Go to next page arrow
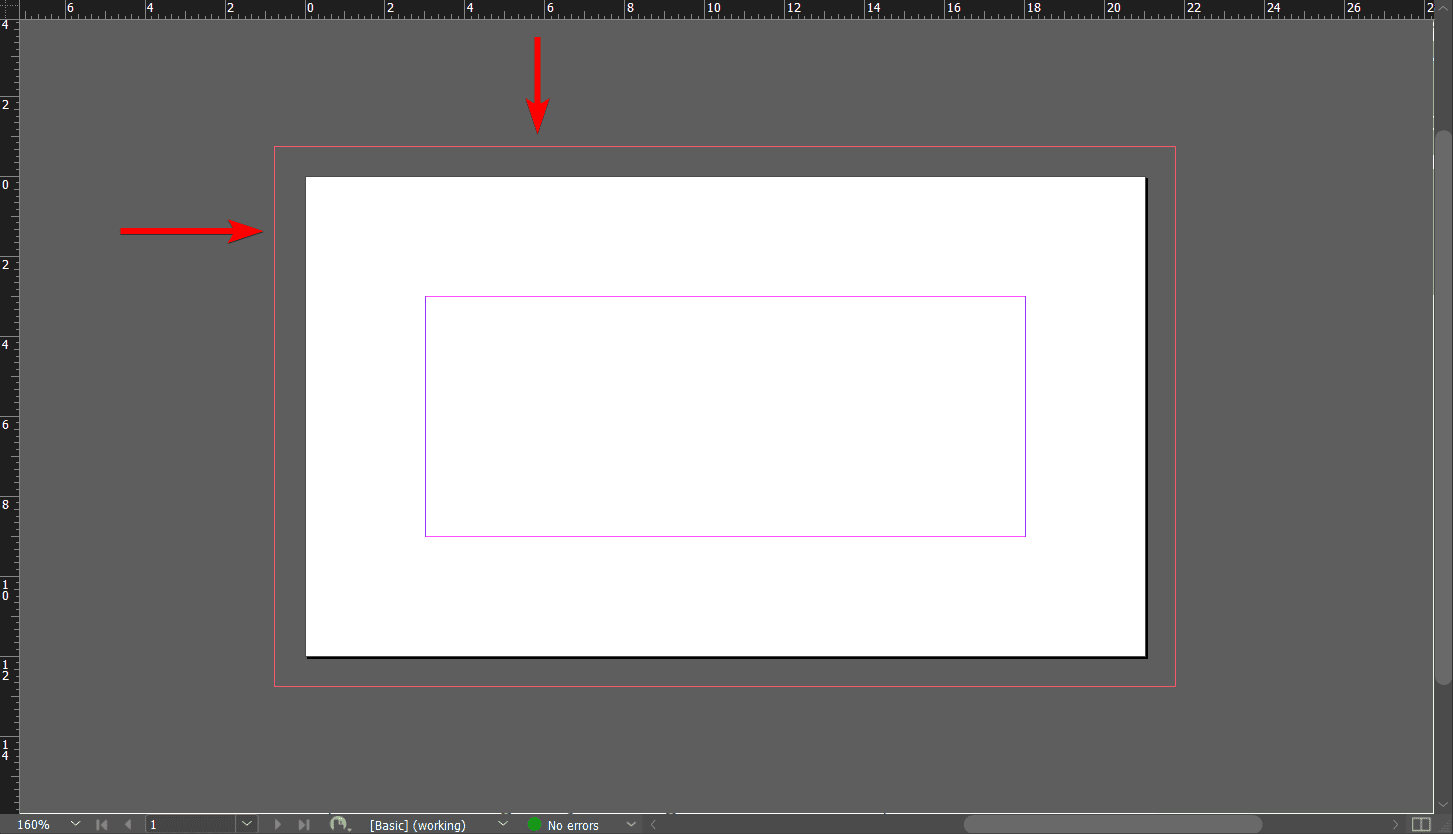1453x834 pixels. click(x=278, y=825)
